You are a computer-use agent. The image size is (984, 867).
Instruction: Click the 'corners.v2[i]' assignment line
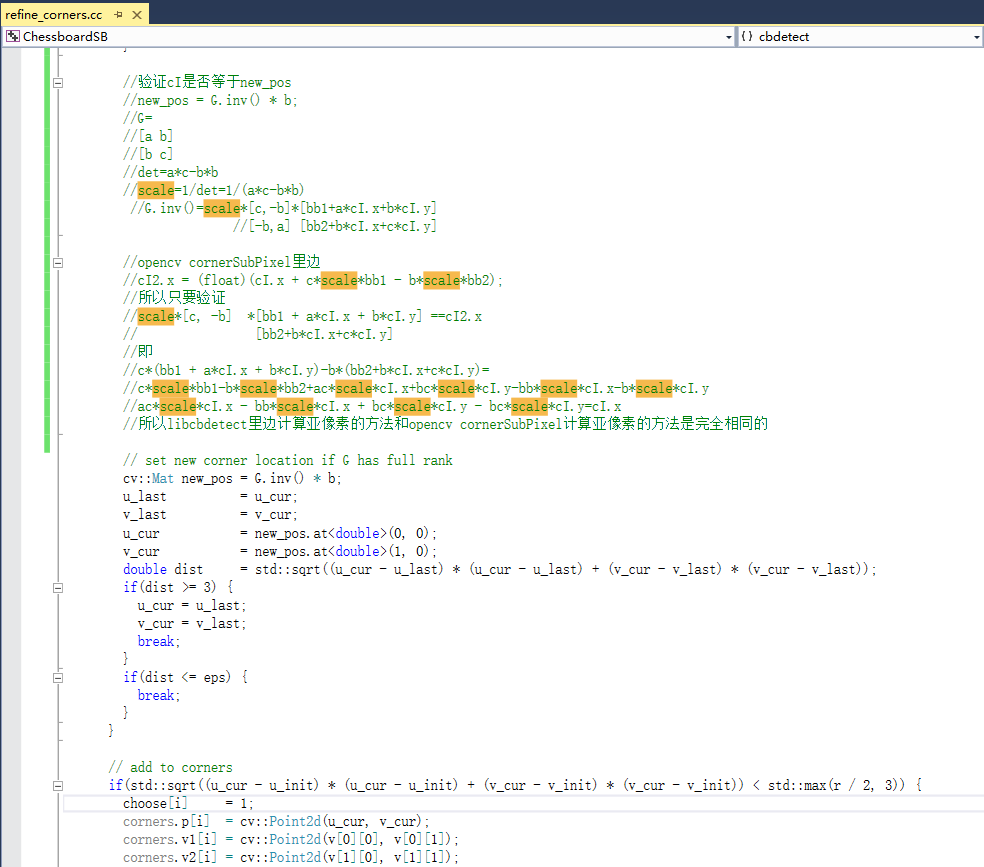pos(291,858)
